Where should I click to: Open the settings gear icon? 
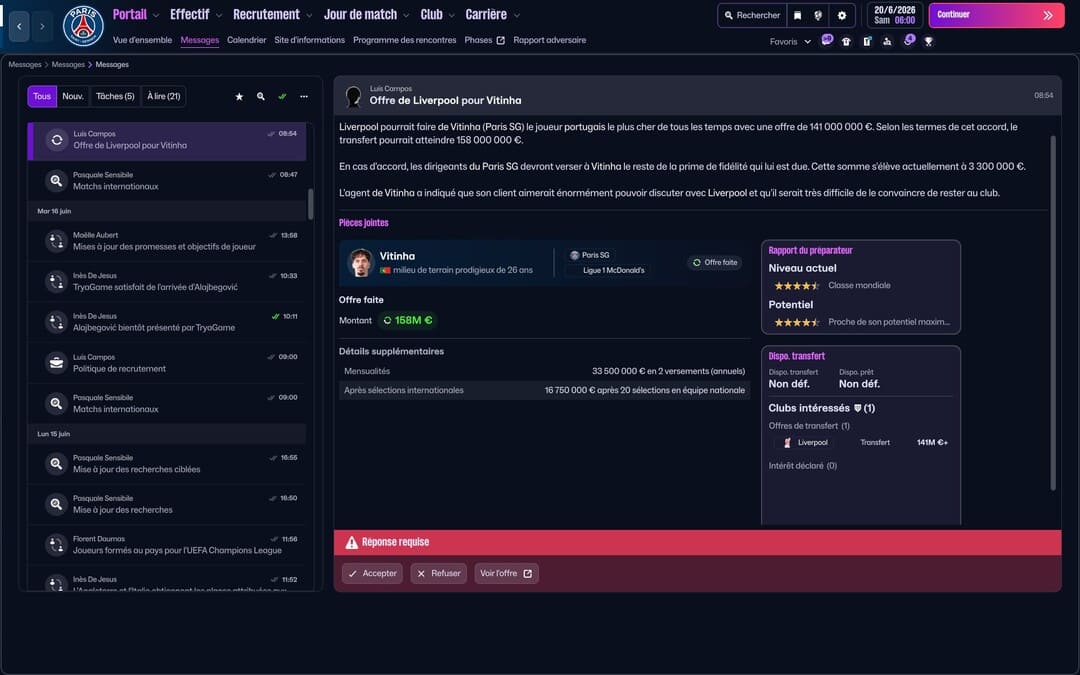pos(841,15)
